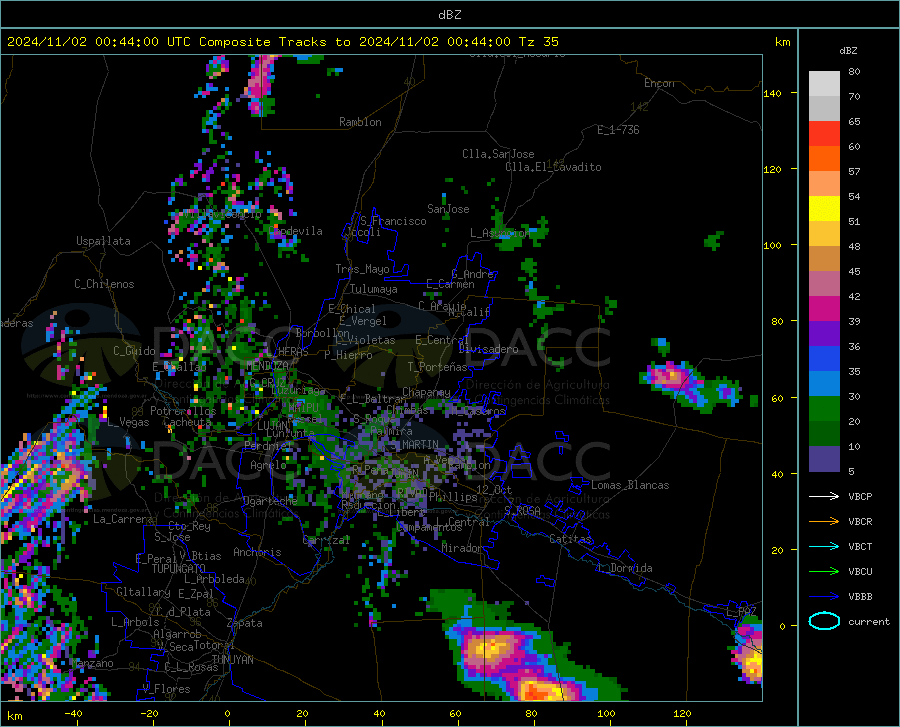
Task: Select the light gray 80 dBZ swatch
Action: tap(824, 83)
